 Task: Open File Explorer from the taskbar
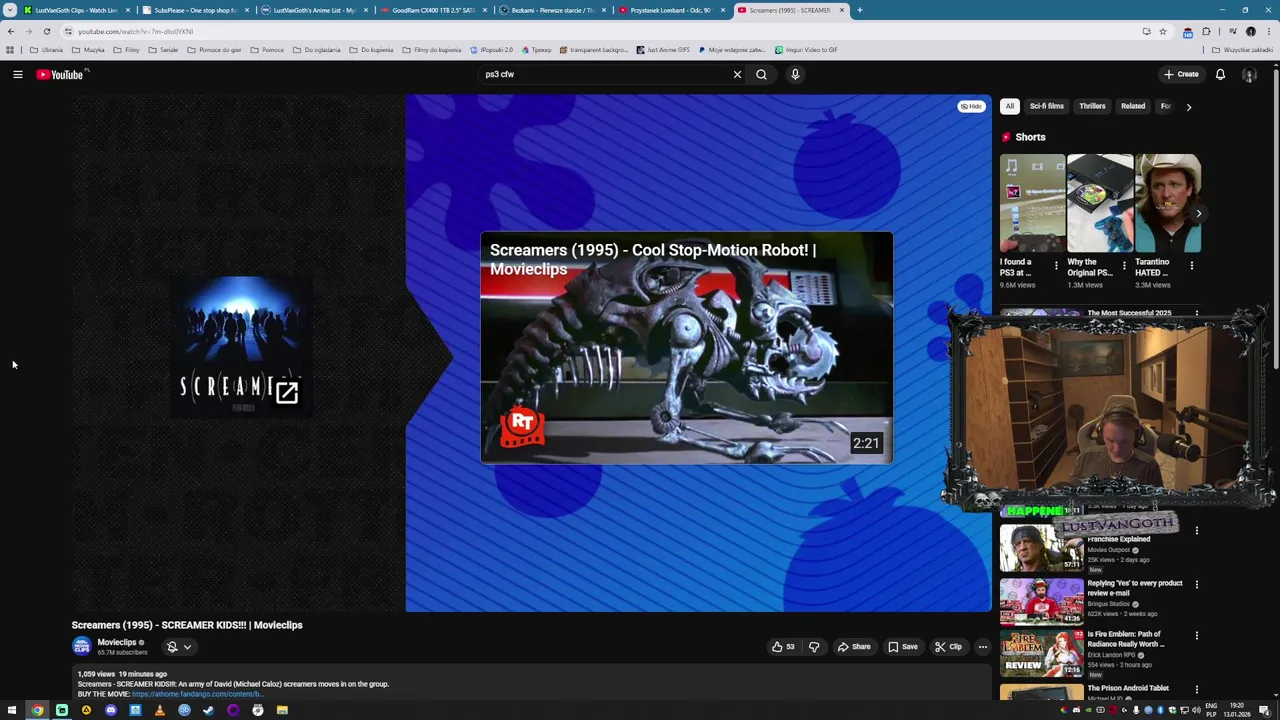pos(282,710)
